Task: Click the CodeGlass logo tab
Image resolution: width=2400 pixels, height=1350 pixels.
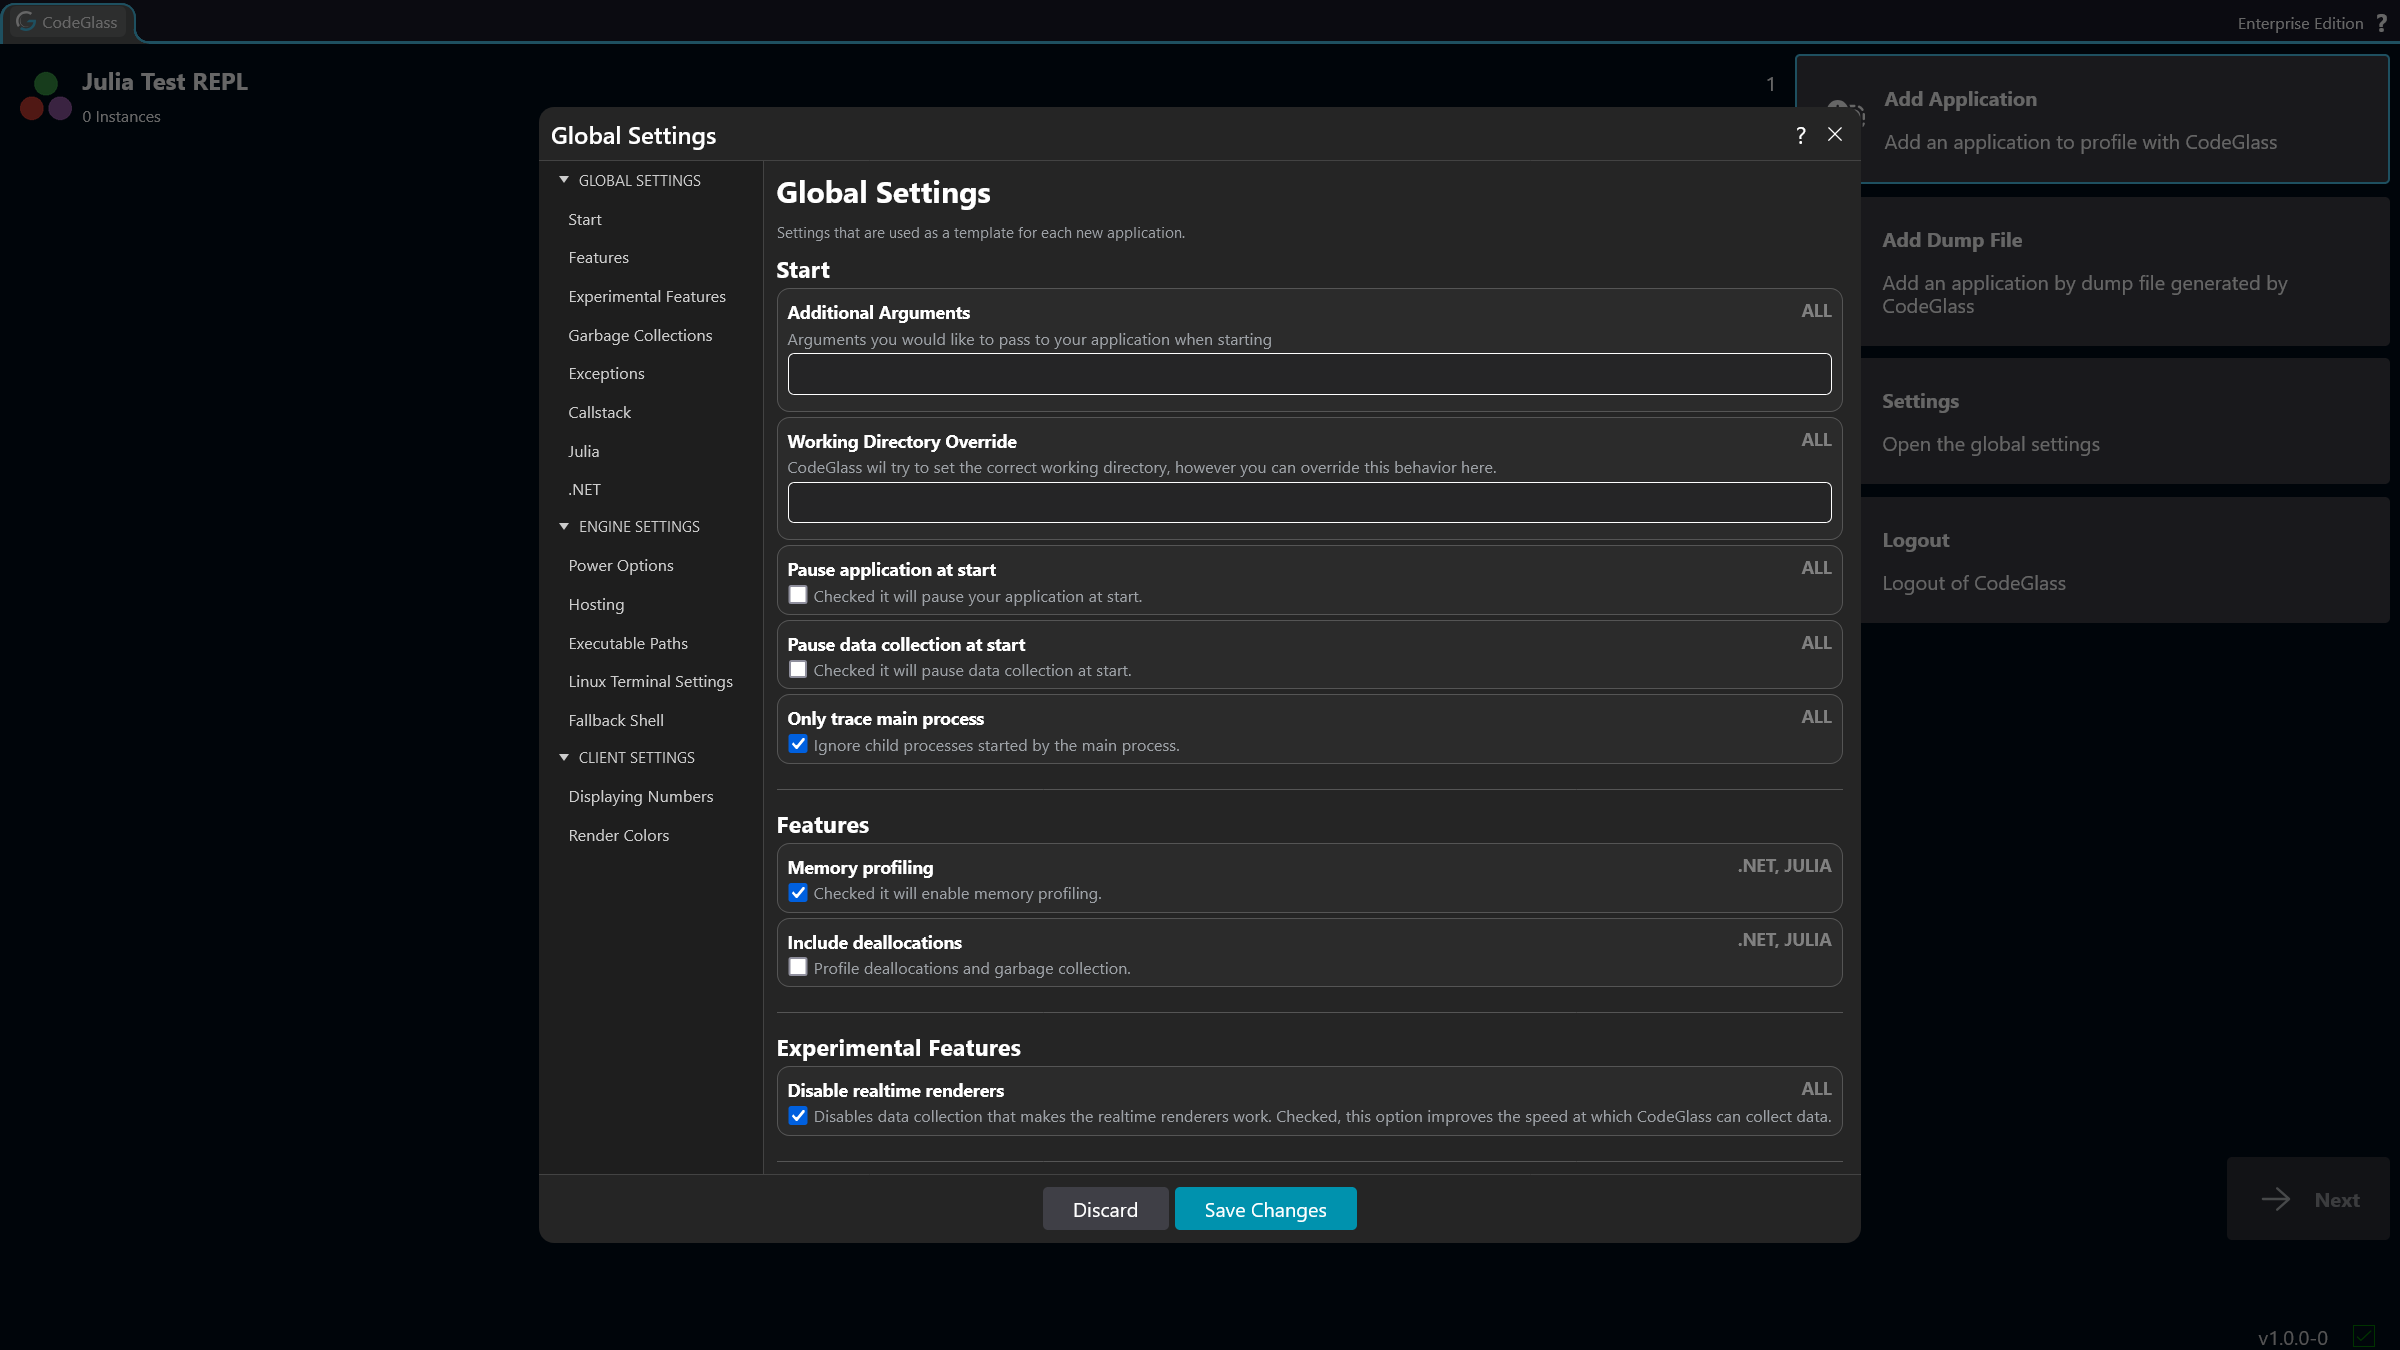Action: coord(68,22)
